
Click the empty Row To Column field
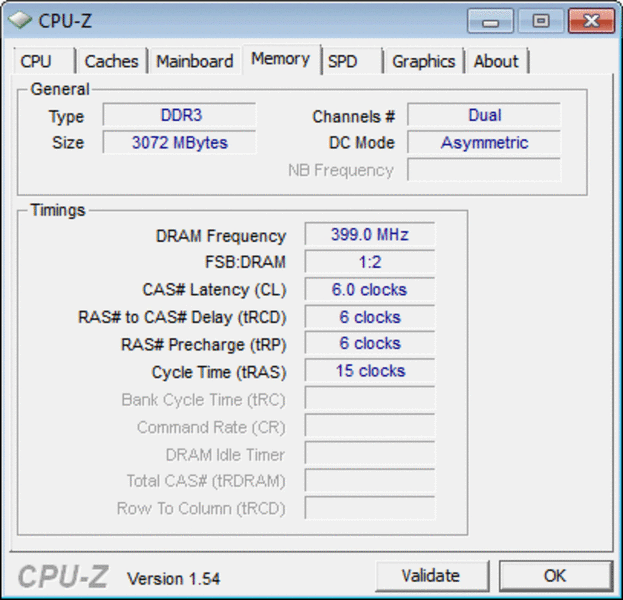(370, 508)
